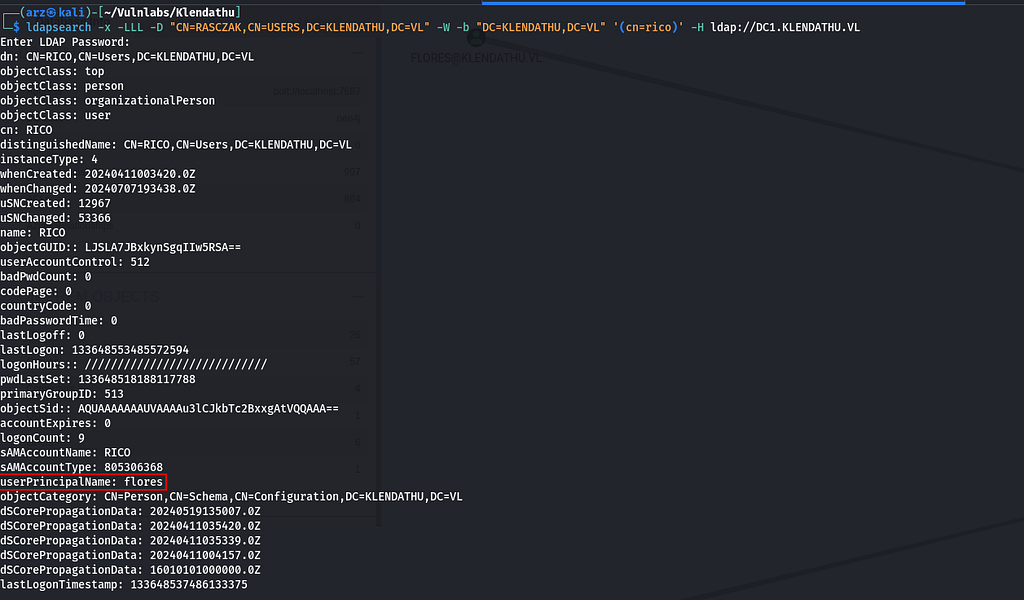Select the bind DN "CN=RASCZAK,CN=USERS,DC=KLENDATHU,DC=VL"

pyautogui.click(x=300, y=27)
